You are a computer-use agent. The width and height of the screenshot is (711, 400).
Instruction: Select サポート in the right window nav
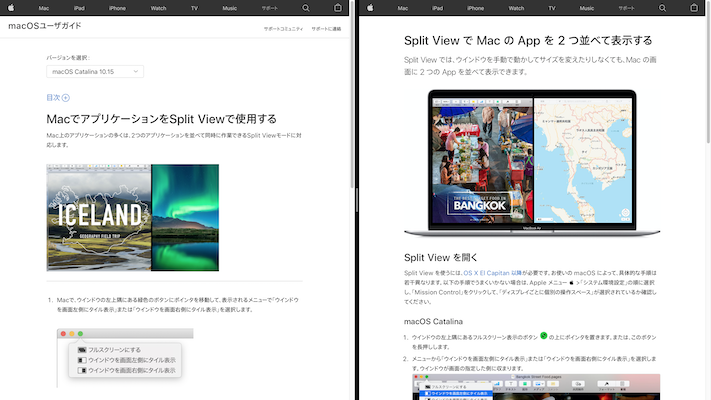(627, 8)
